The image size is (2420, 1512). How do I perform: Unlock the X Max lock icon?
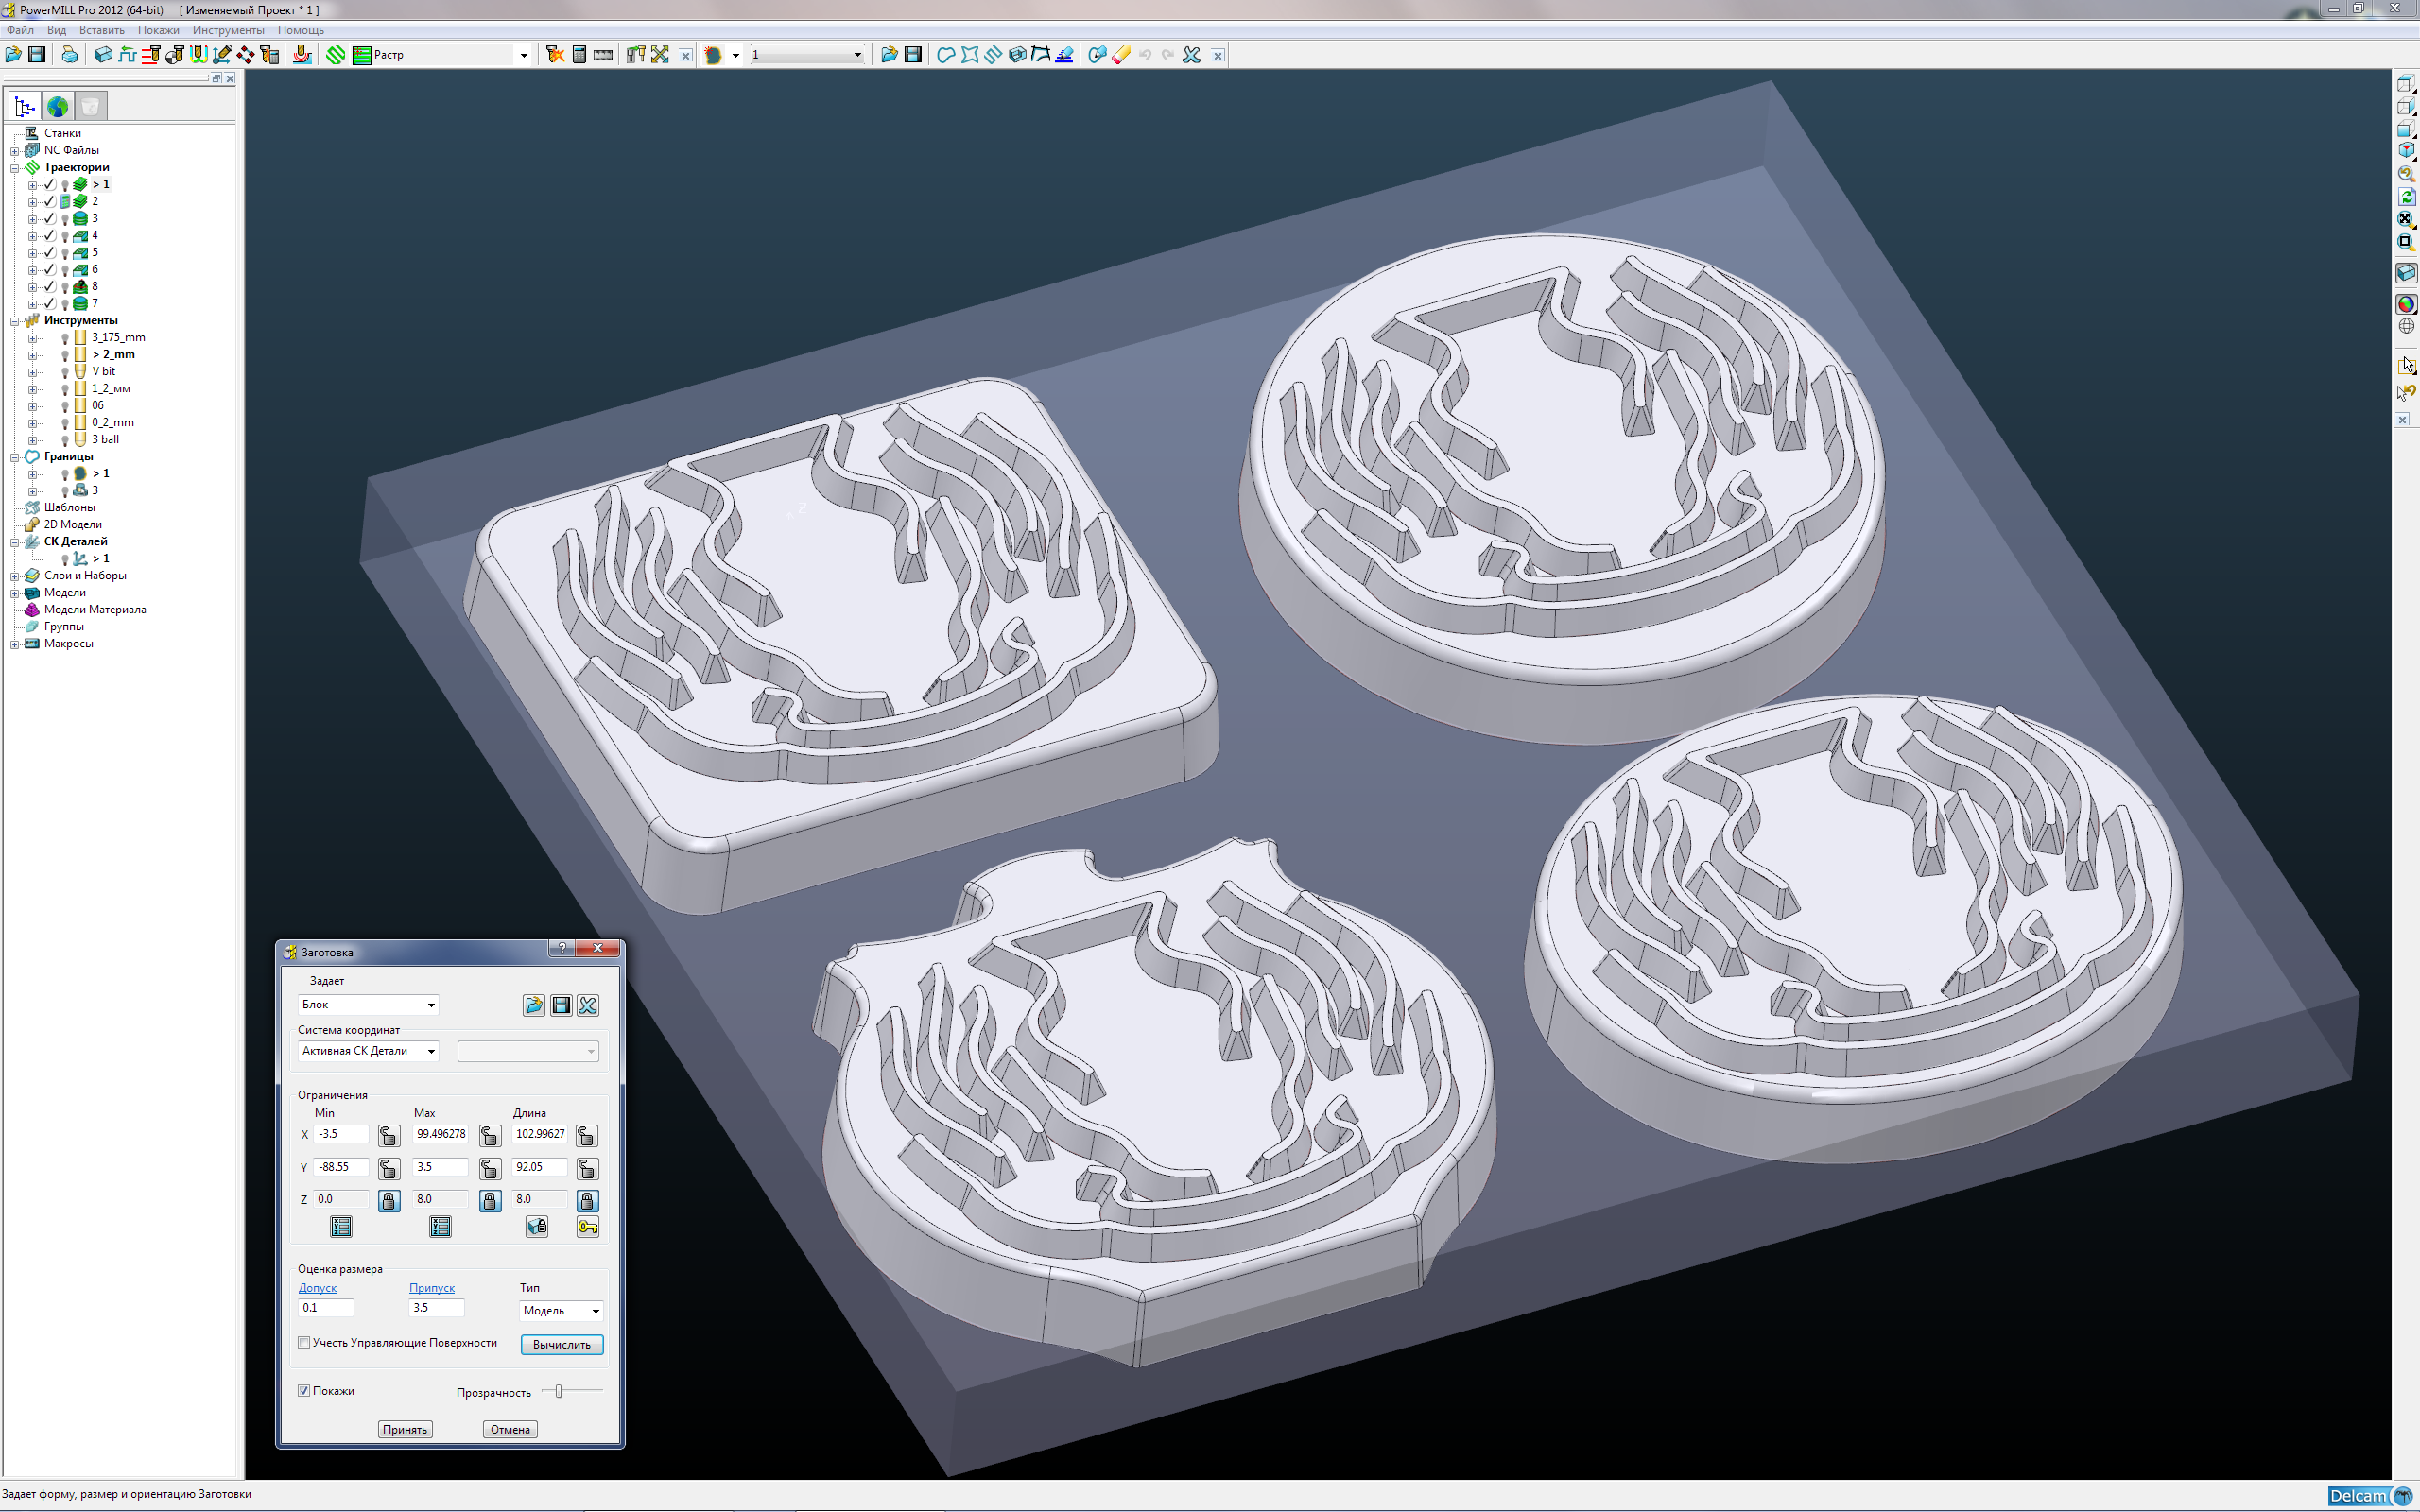pos(489,1135)
